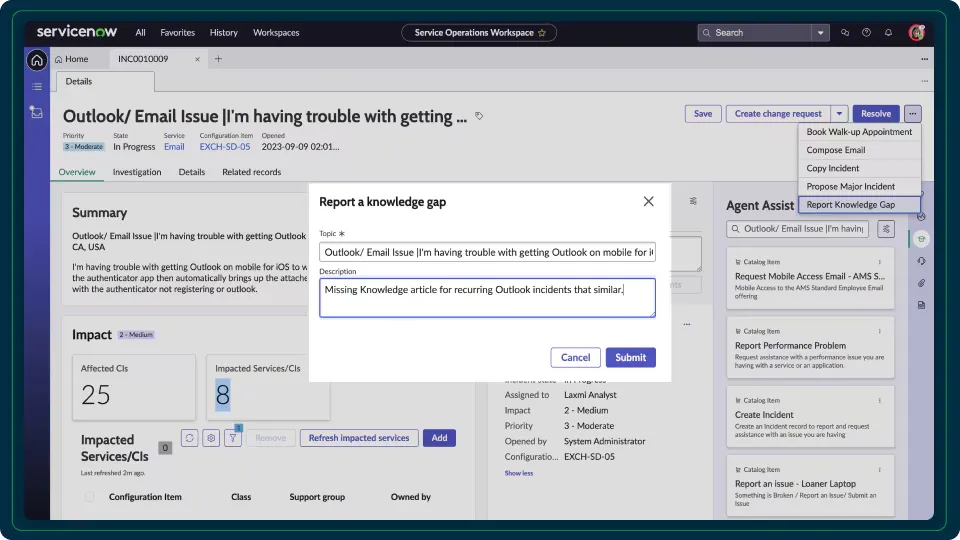Click the Submit button in the dialog

click(x=630, y=357)
